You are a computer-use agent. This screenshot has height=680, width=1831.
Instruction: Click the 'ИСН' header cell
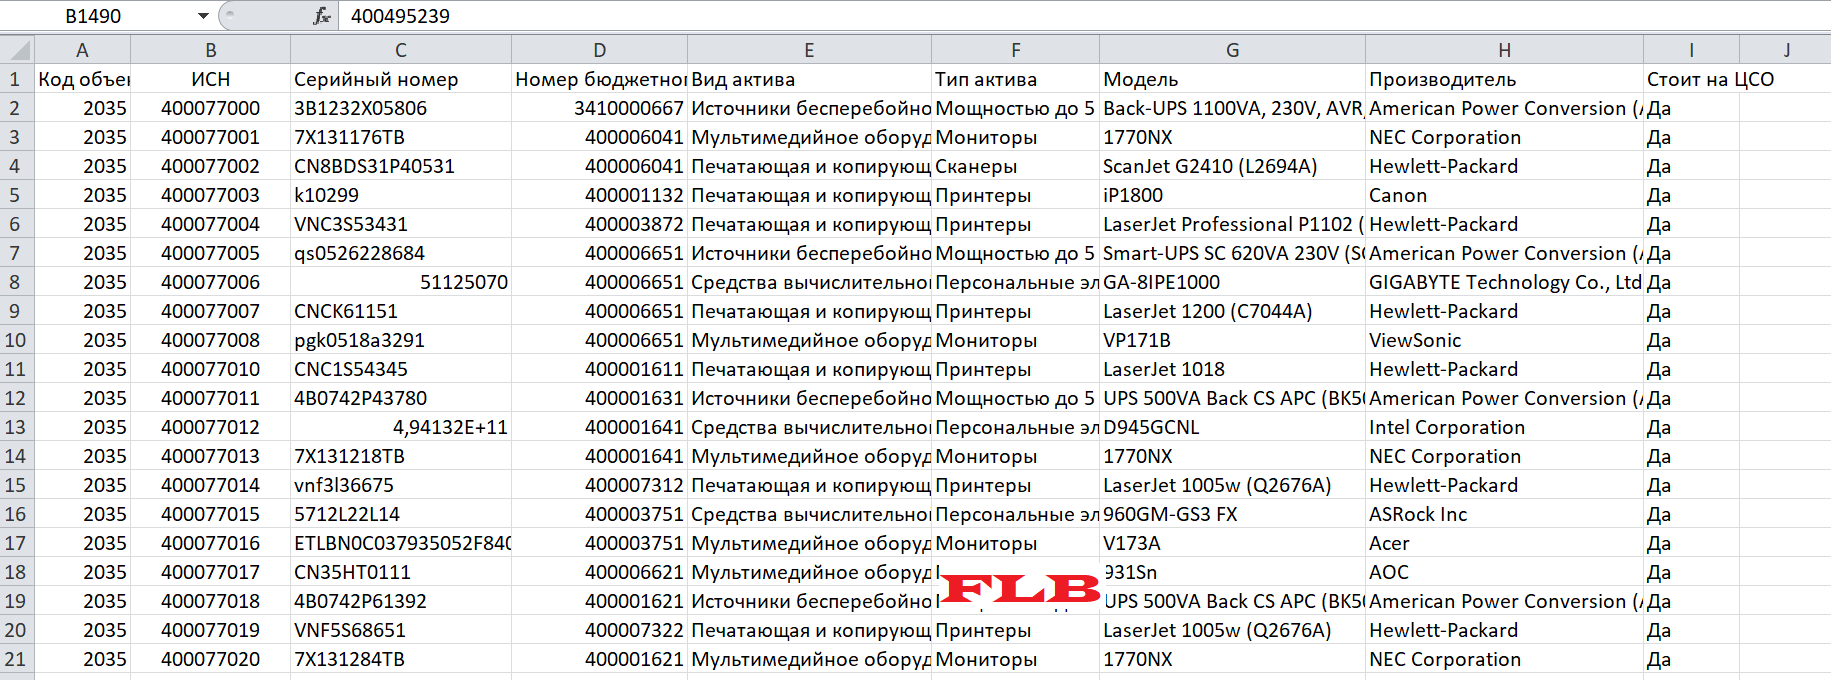(210, 79)
